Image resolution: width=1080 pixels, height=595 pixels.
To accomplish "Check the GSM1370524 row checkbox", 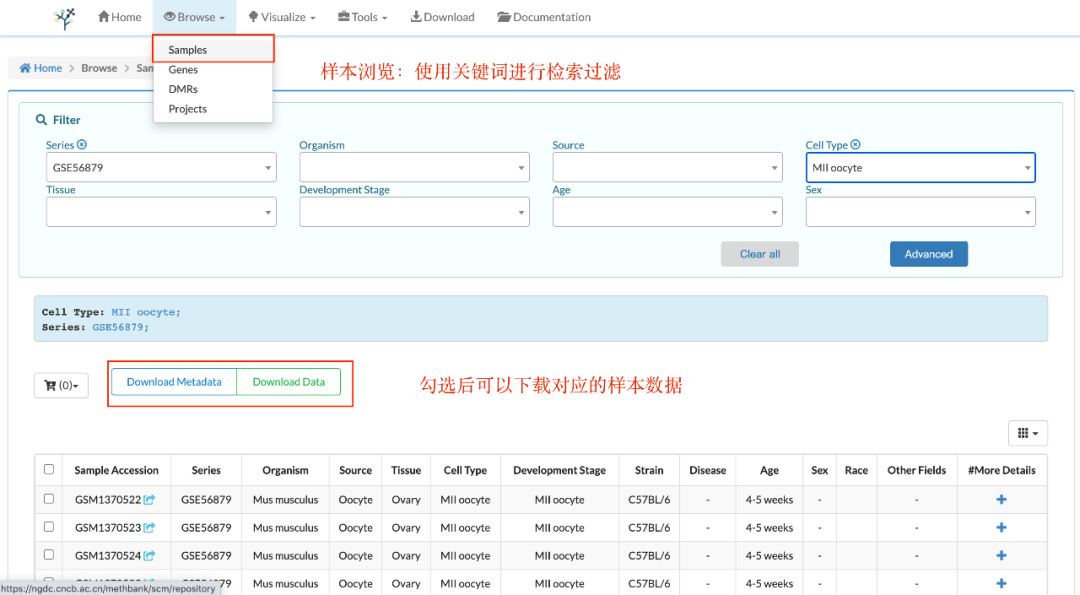I will click(49, 554).
